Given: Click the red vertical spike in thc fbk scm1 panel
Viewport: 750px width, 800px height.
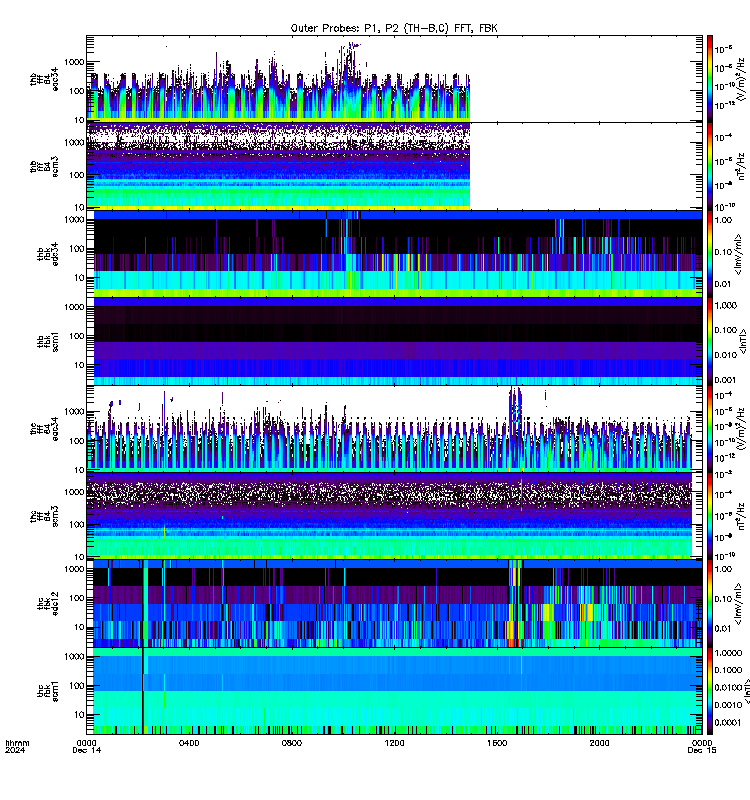Looking at the screenshot, I should click(143, 691).
